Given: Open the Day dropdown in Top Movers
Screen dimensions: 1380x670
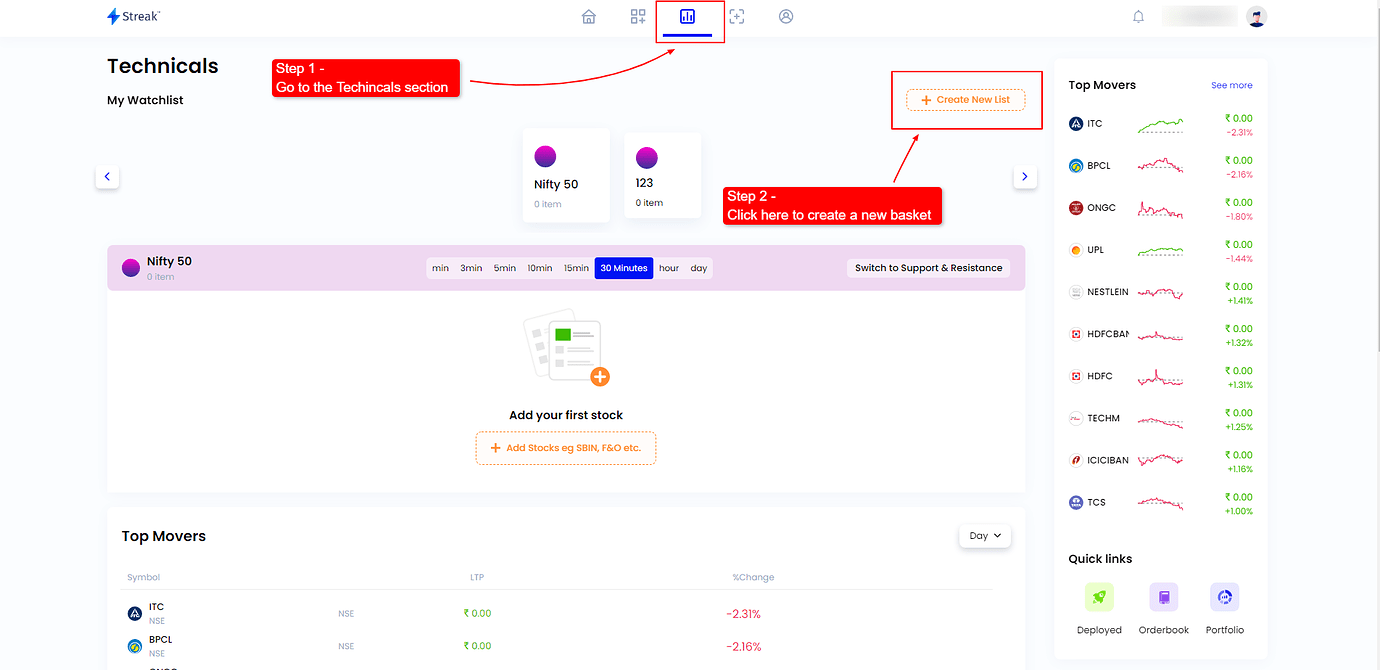Looking at the screenshot, I should 984,535.
